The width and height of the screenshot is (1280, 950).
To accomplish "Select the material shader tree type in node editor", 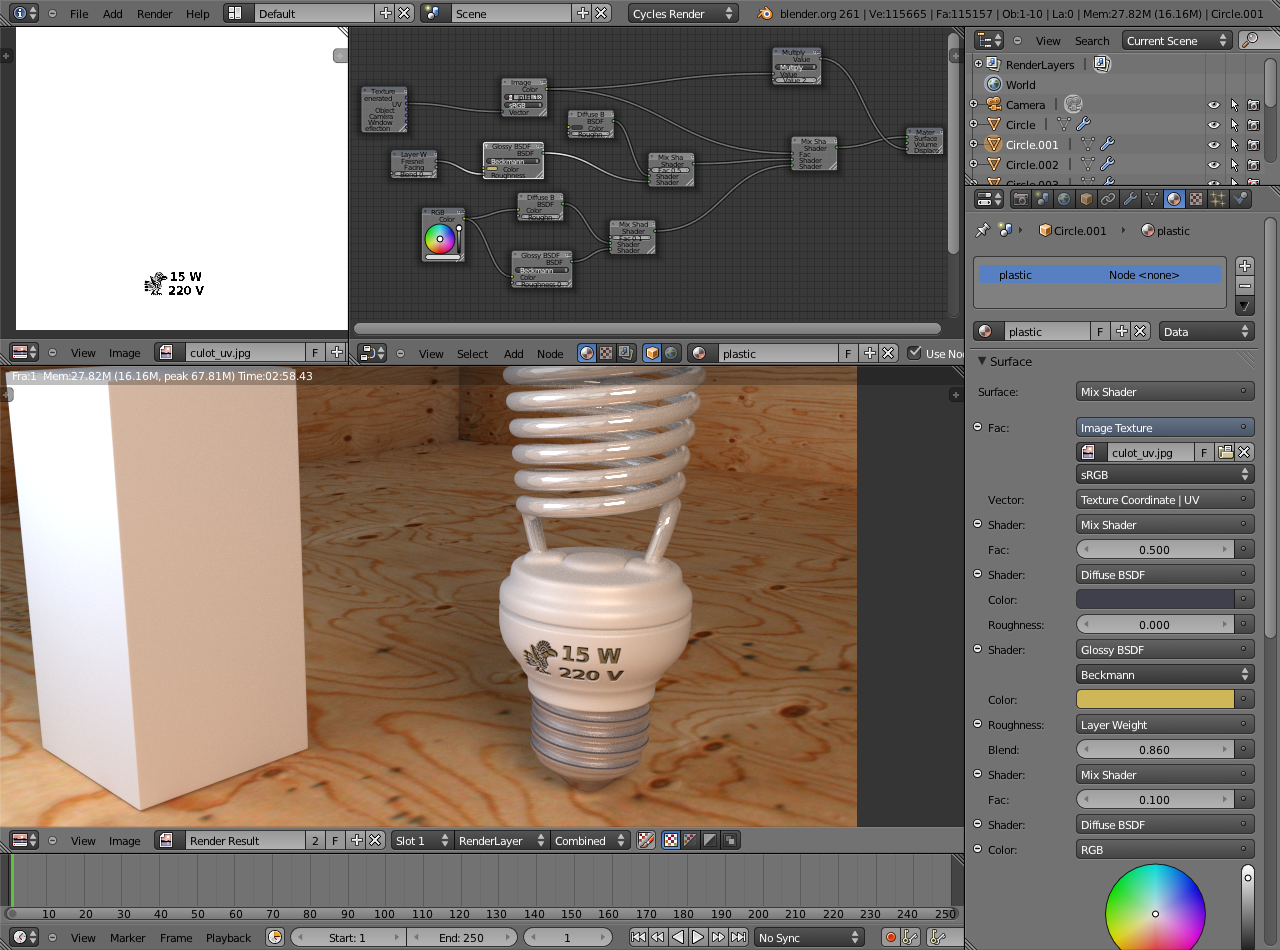I will (587, 353).
